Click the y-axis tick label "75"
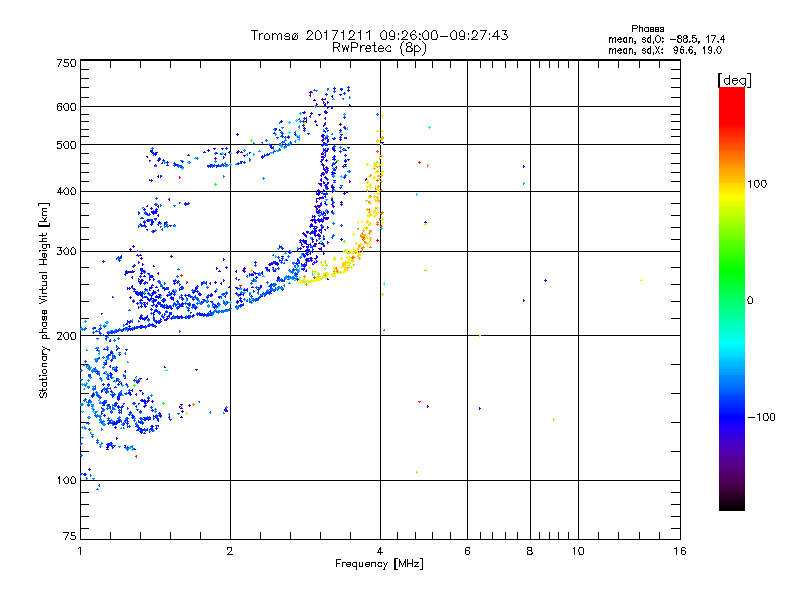The width and height of the screenshot is (800, 600). point(70,536)
